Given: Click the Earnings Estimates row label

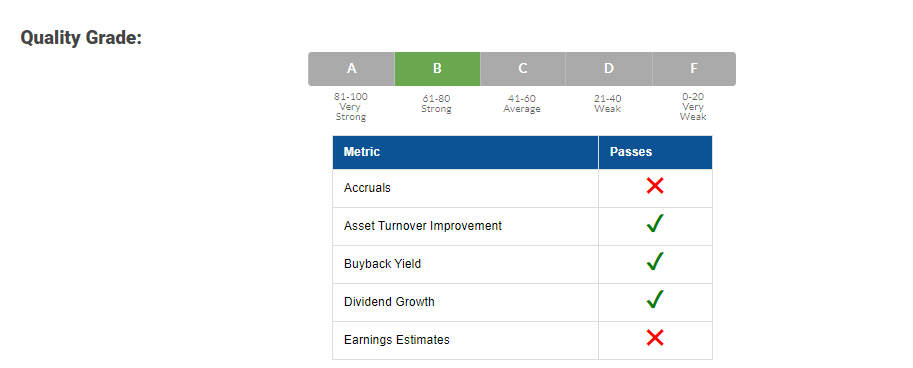Looking at the screenshot, I should coord(397,339).
